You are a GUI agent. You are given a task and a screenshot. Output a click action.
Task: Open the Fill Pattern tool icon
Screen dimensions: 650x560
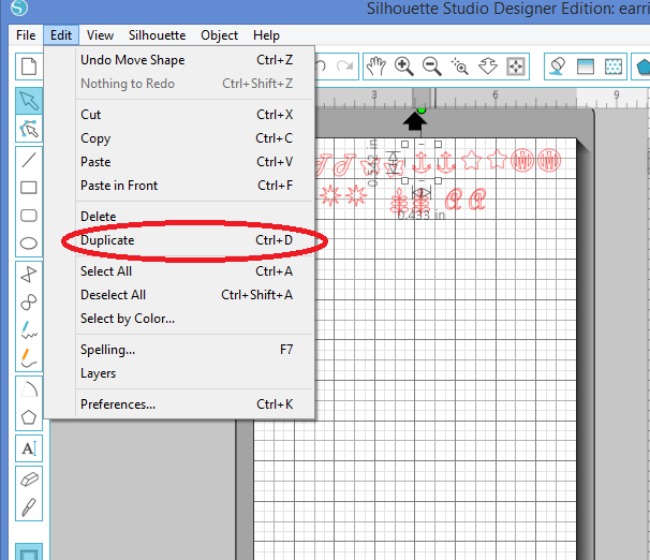pos(614,66)
